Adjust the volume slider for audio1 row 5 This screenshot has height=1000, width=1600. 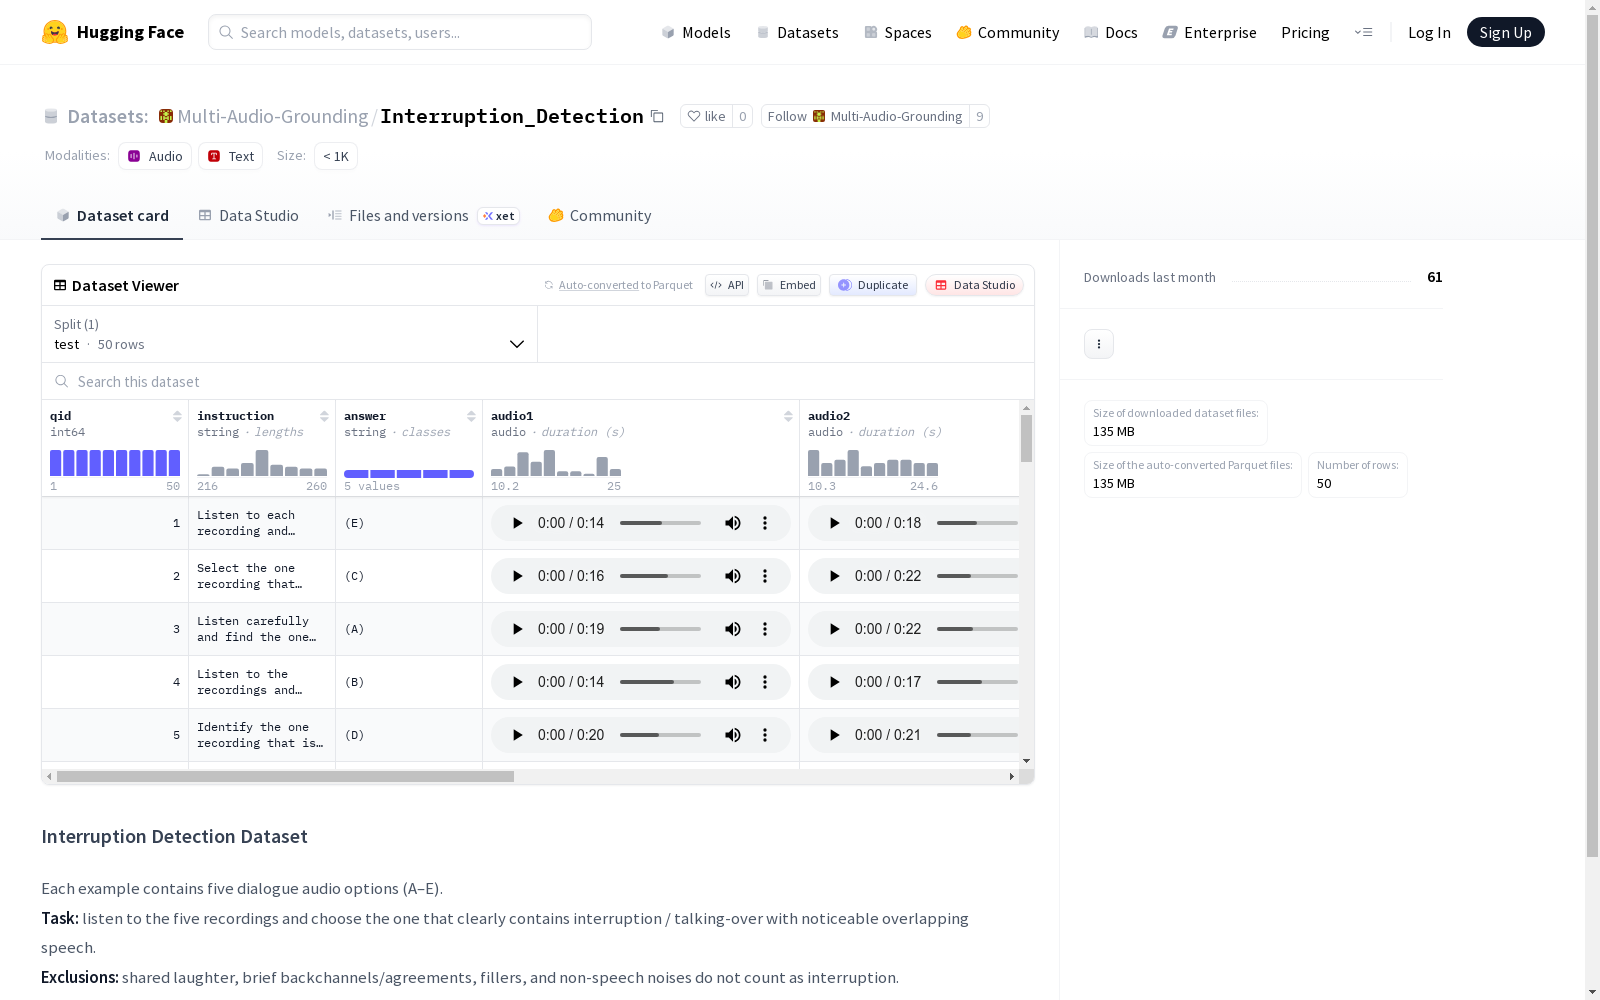tap(660, 735)
